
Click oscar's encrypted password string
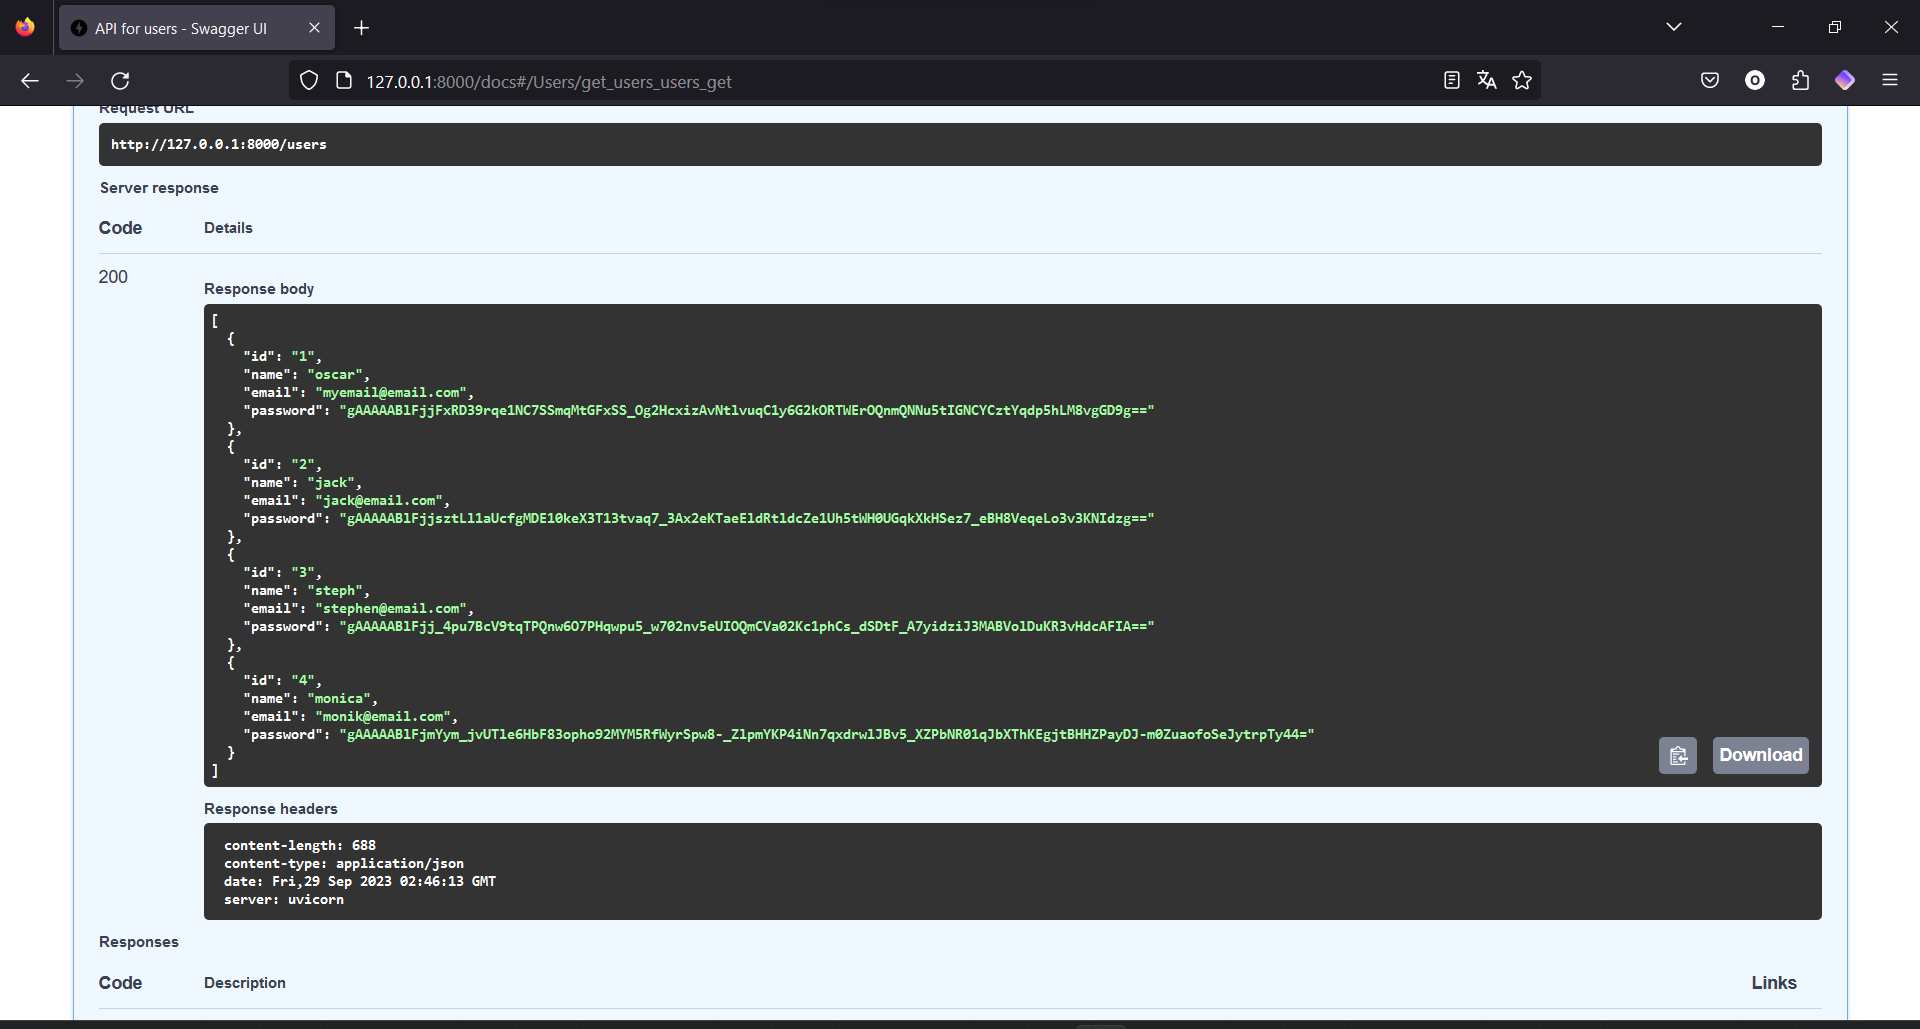tap(747, 411)
